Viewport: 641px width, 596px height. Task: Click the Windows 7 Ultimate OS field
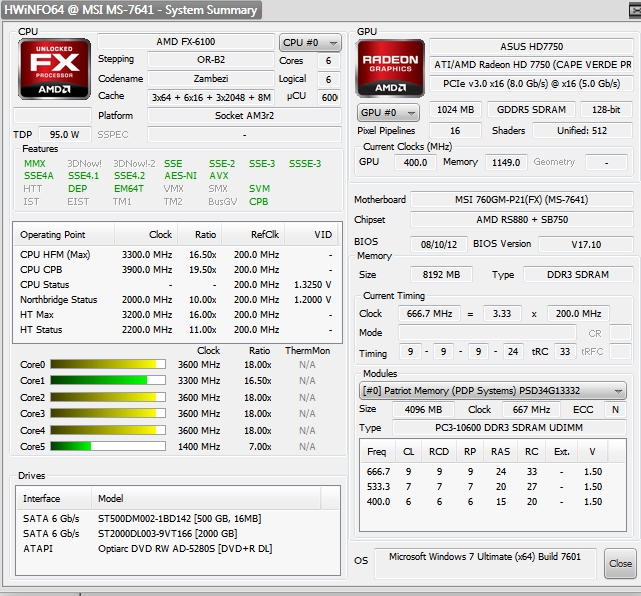[485, 562]
